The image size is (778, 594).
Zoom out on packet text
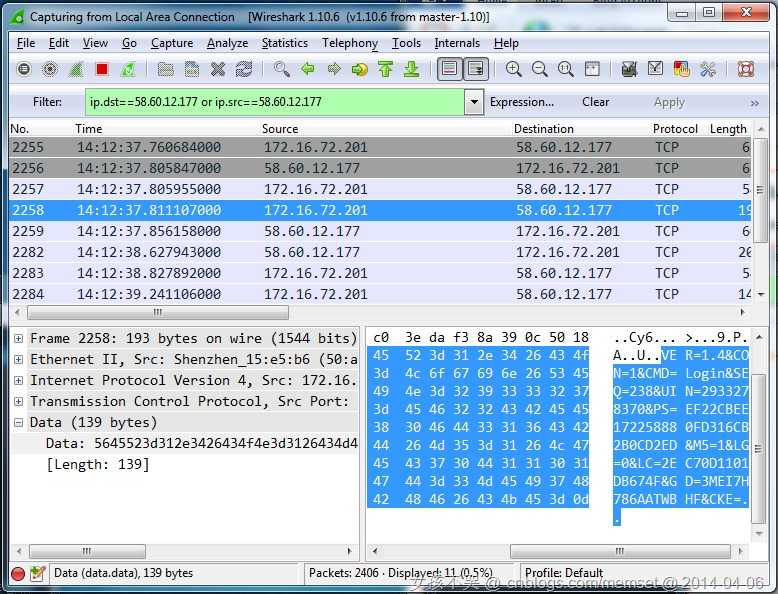(539, 69)
